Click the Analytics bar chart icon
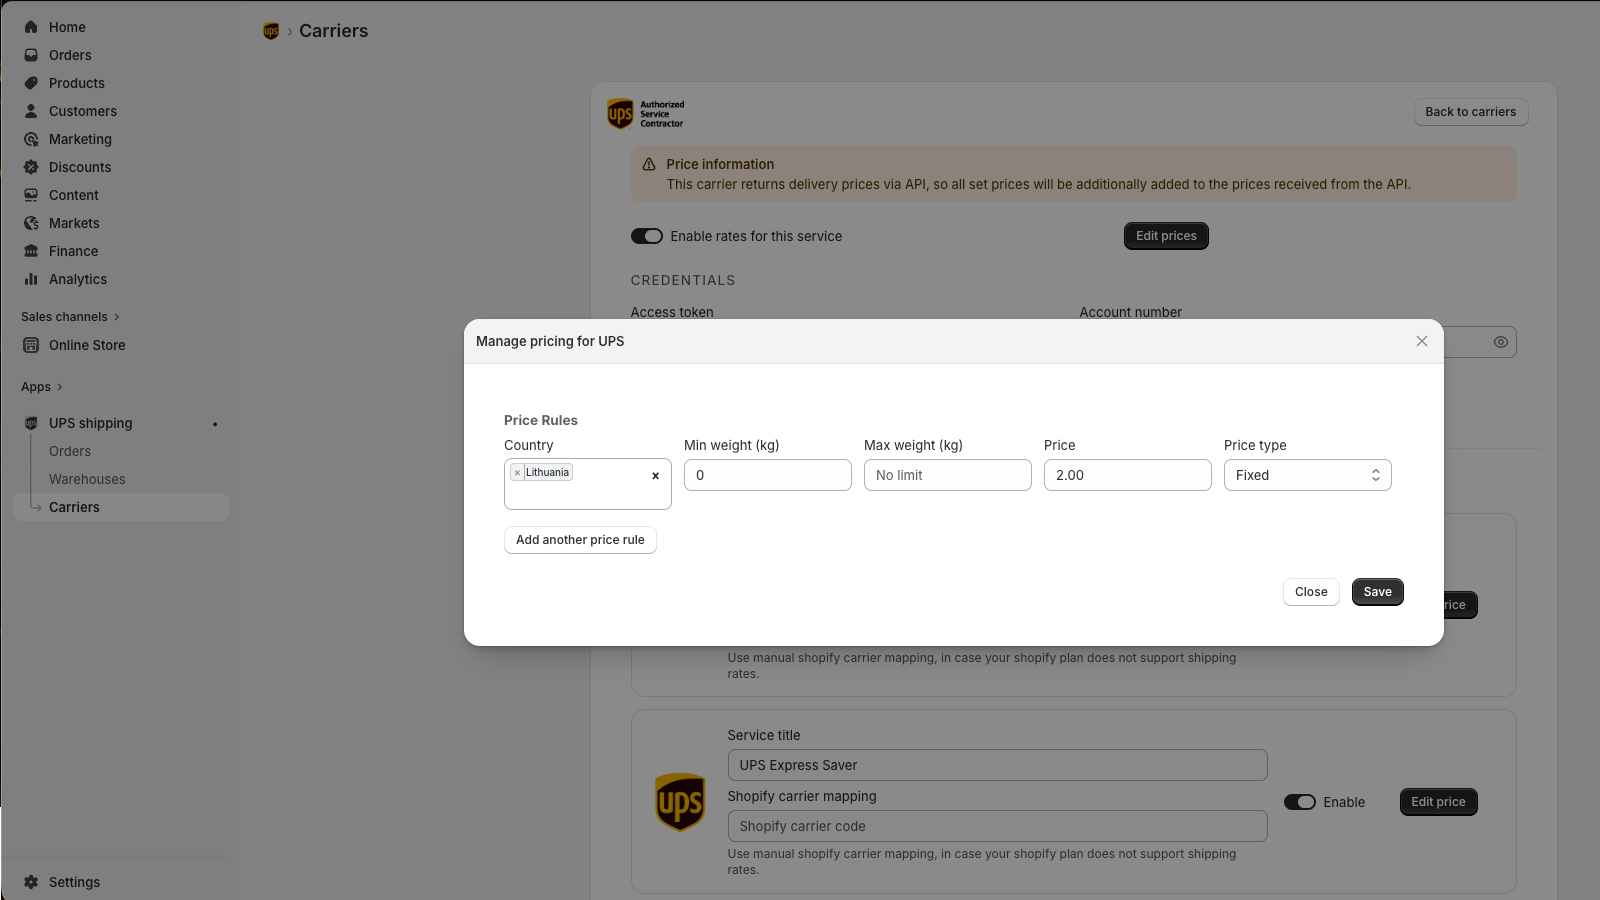The image size is (1600, 900). click(x=31, y=279)
